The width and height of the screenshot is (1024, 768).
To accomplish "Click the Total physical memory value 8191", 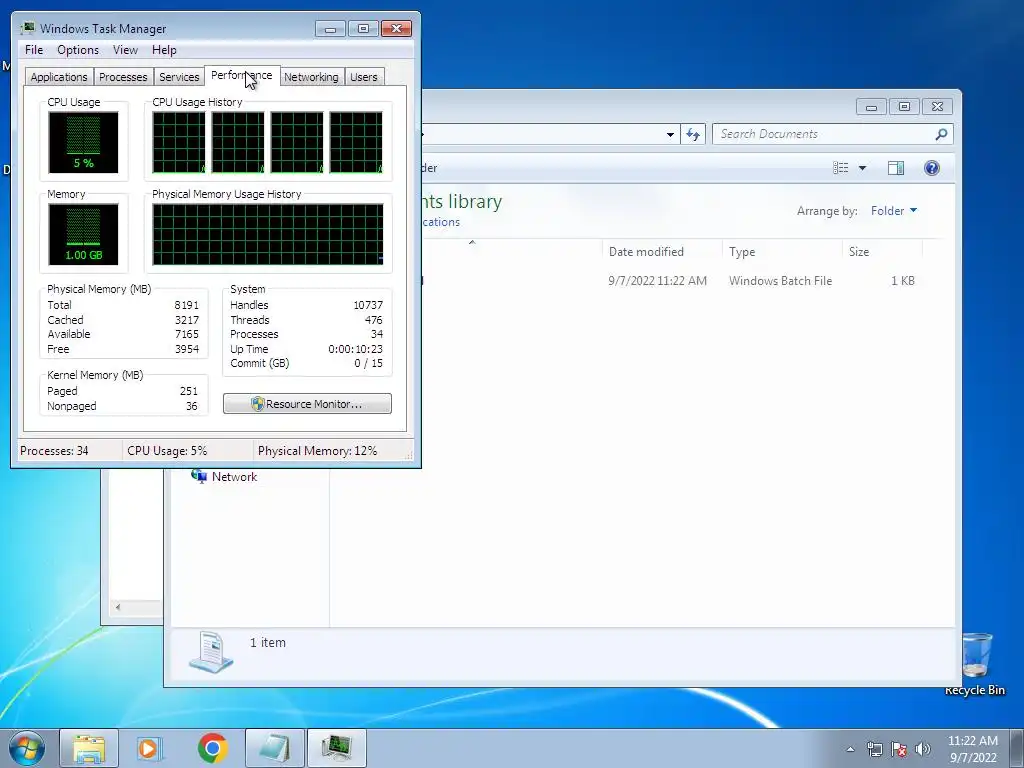I will (187, 305).
